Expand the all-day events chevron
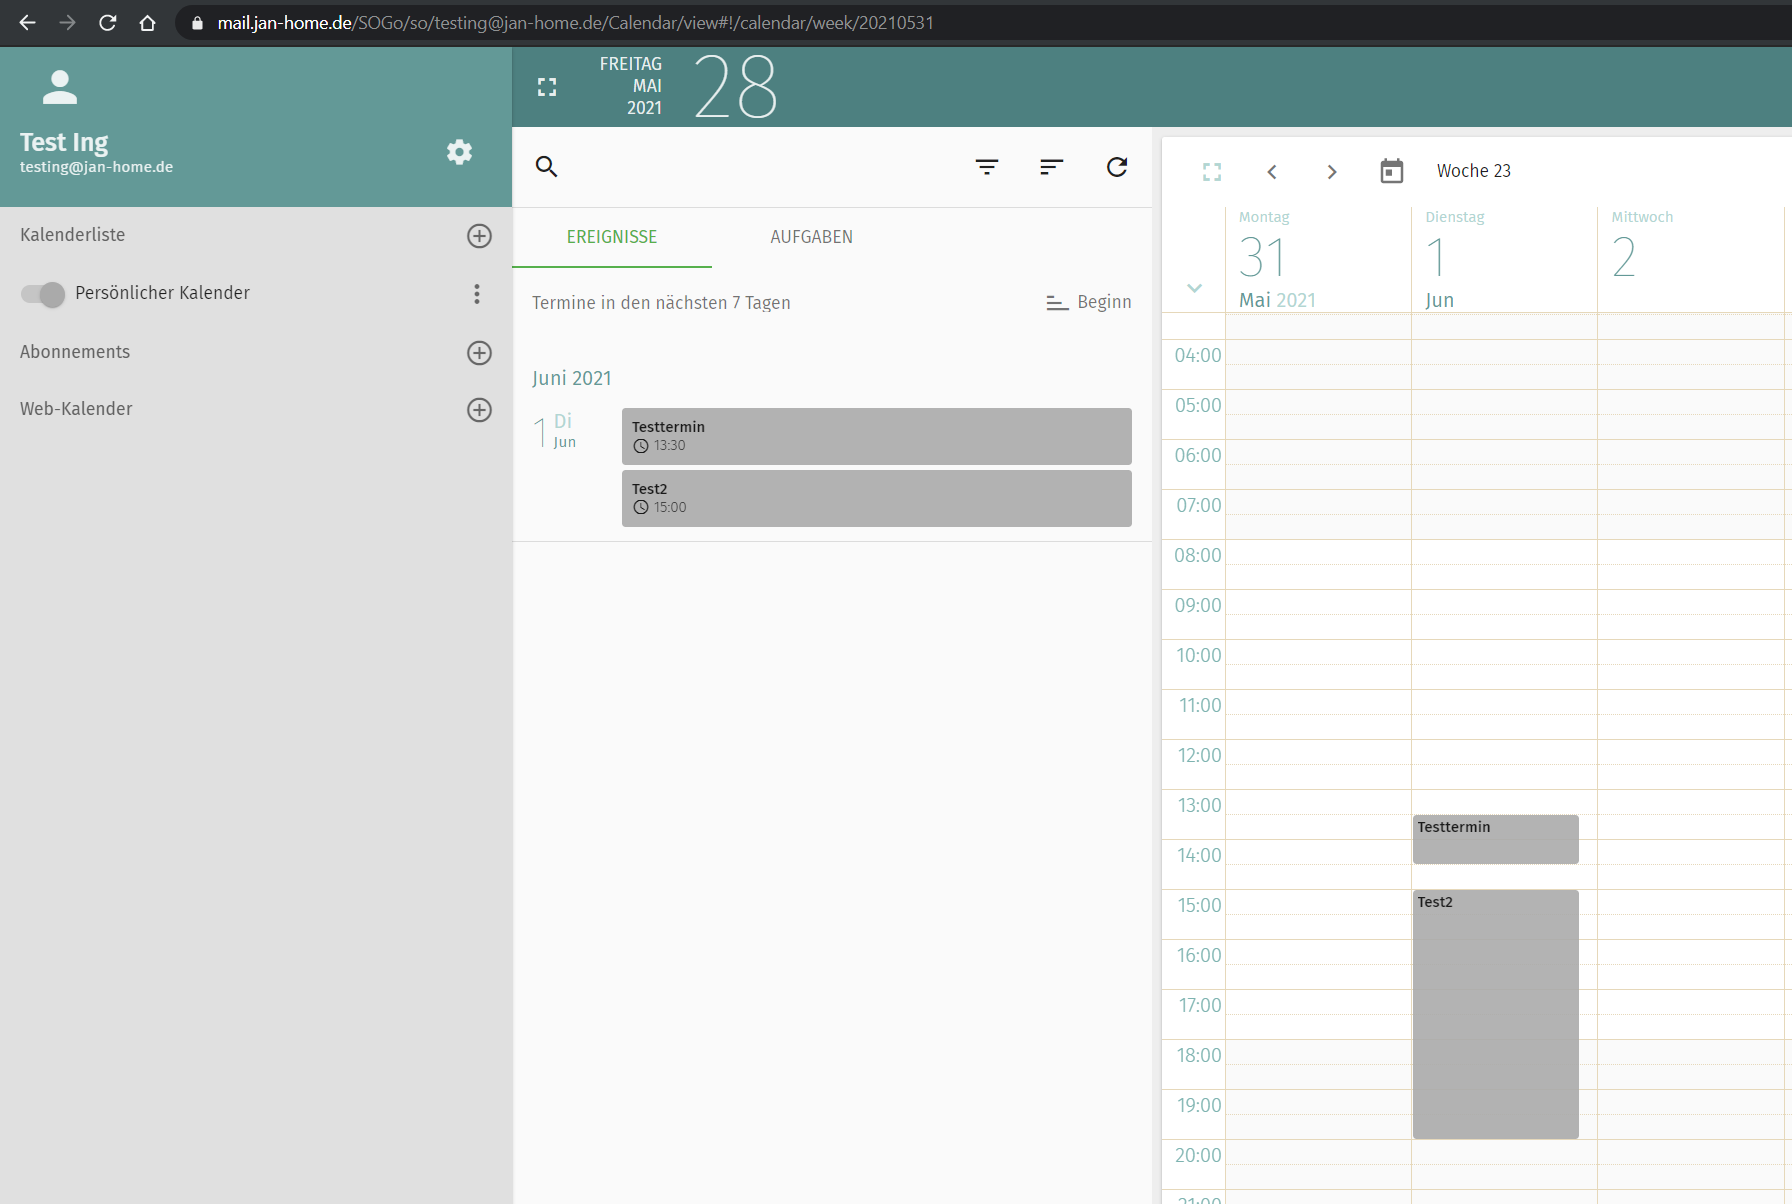This screenshot has height=1204, width=1792. pyautogui.click(x=1194, y=288)
